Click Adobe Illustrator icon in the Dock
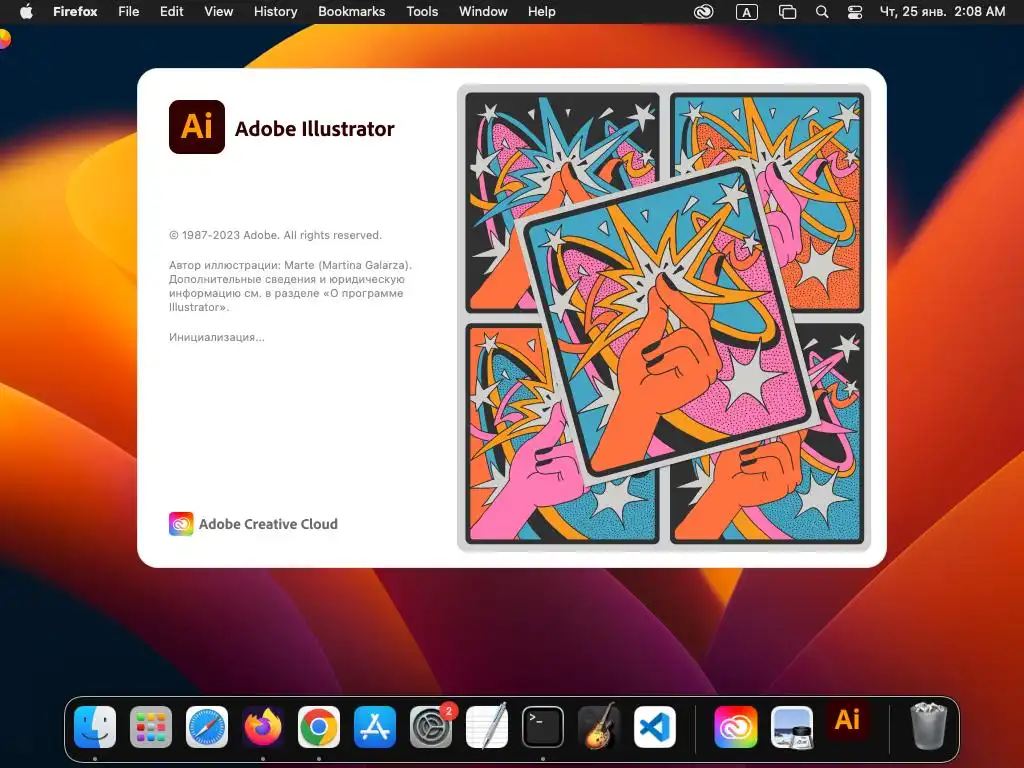1024x768 pixels. [847, 720]
